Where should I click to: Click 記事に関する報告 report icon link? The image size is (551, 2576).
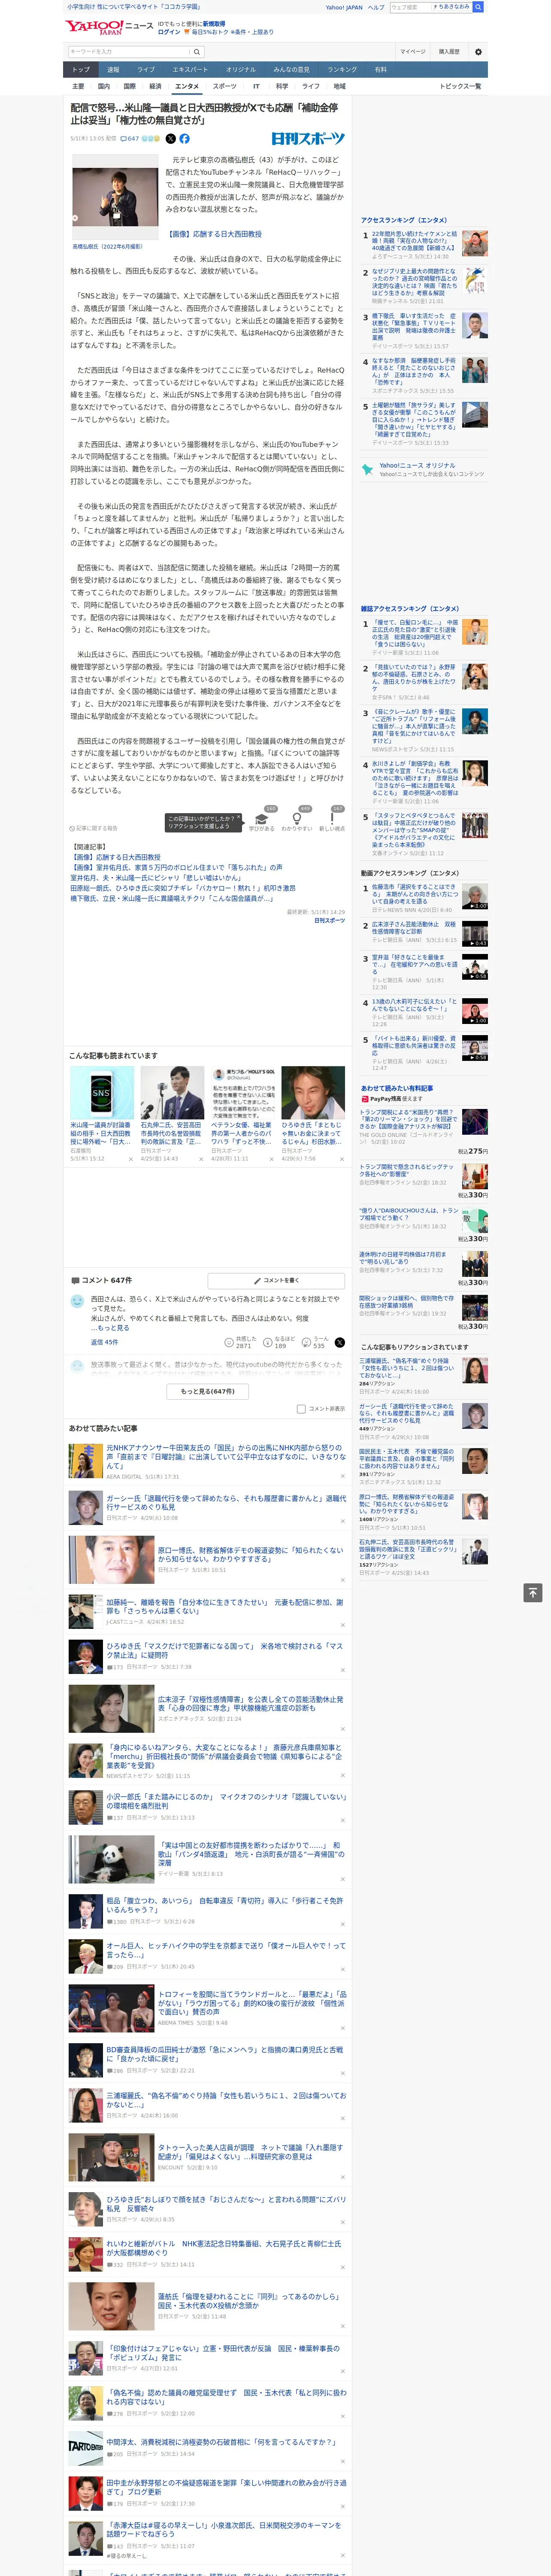click(x=93, y=828)
